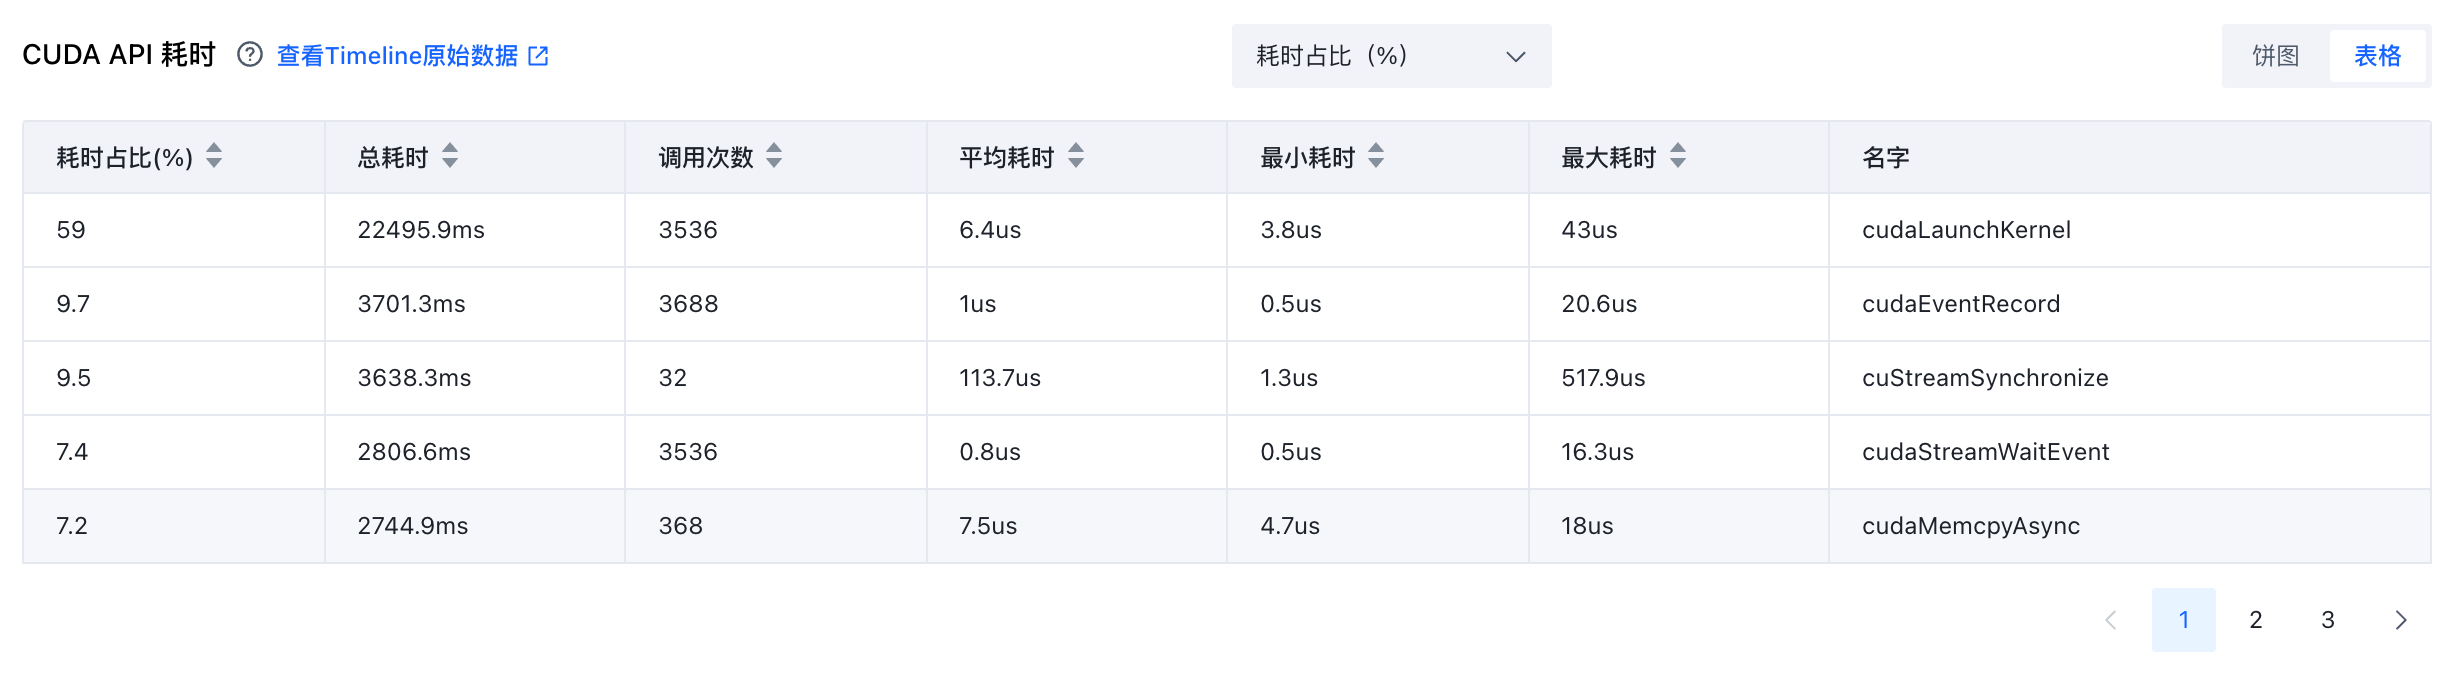2464x682 pixels.
Task: Sort by 最小耗时 column sort icon
Action: (x=1376, y=156)
